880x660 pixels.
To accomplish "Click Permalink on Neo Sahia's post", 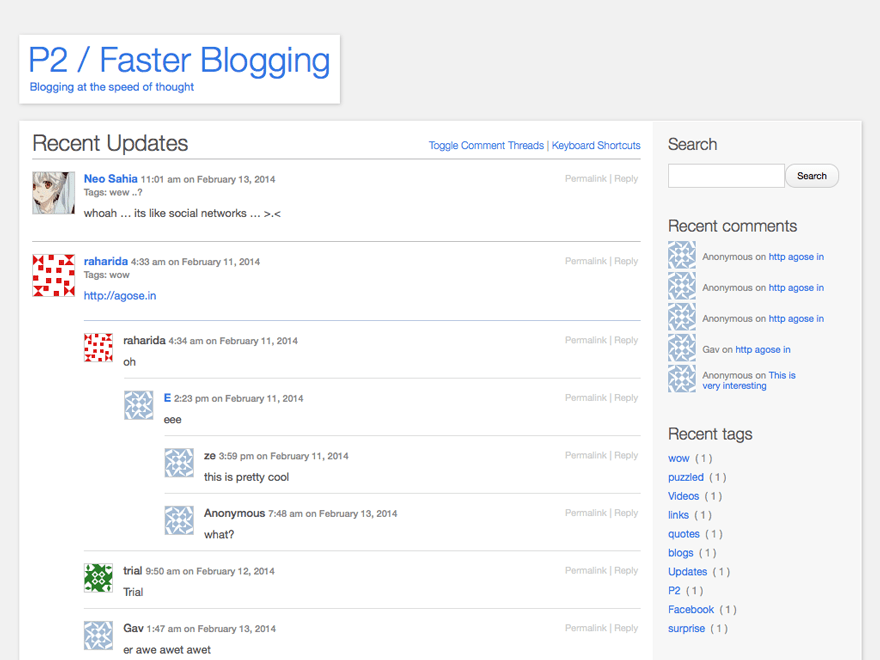I will tap(585, 178).
